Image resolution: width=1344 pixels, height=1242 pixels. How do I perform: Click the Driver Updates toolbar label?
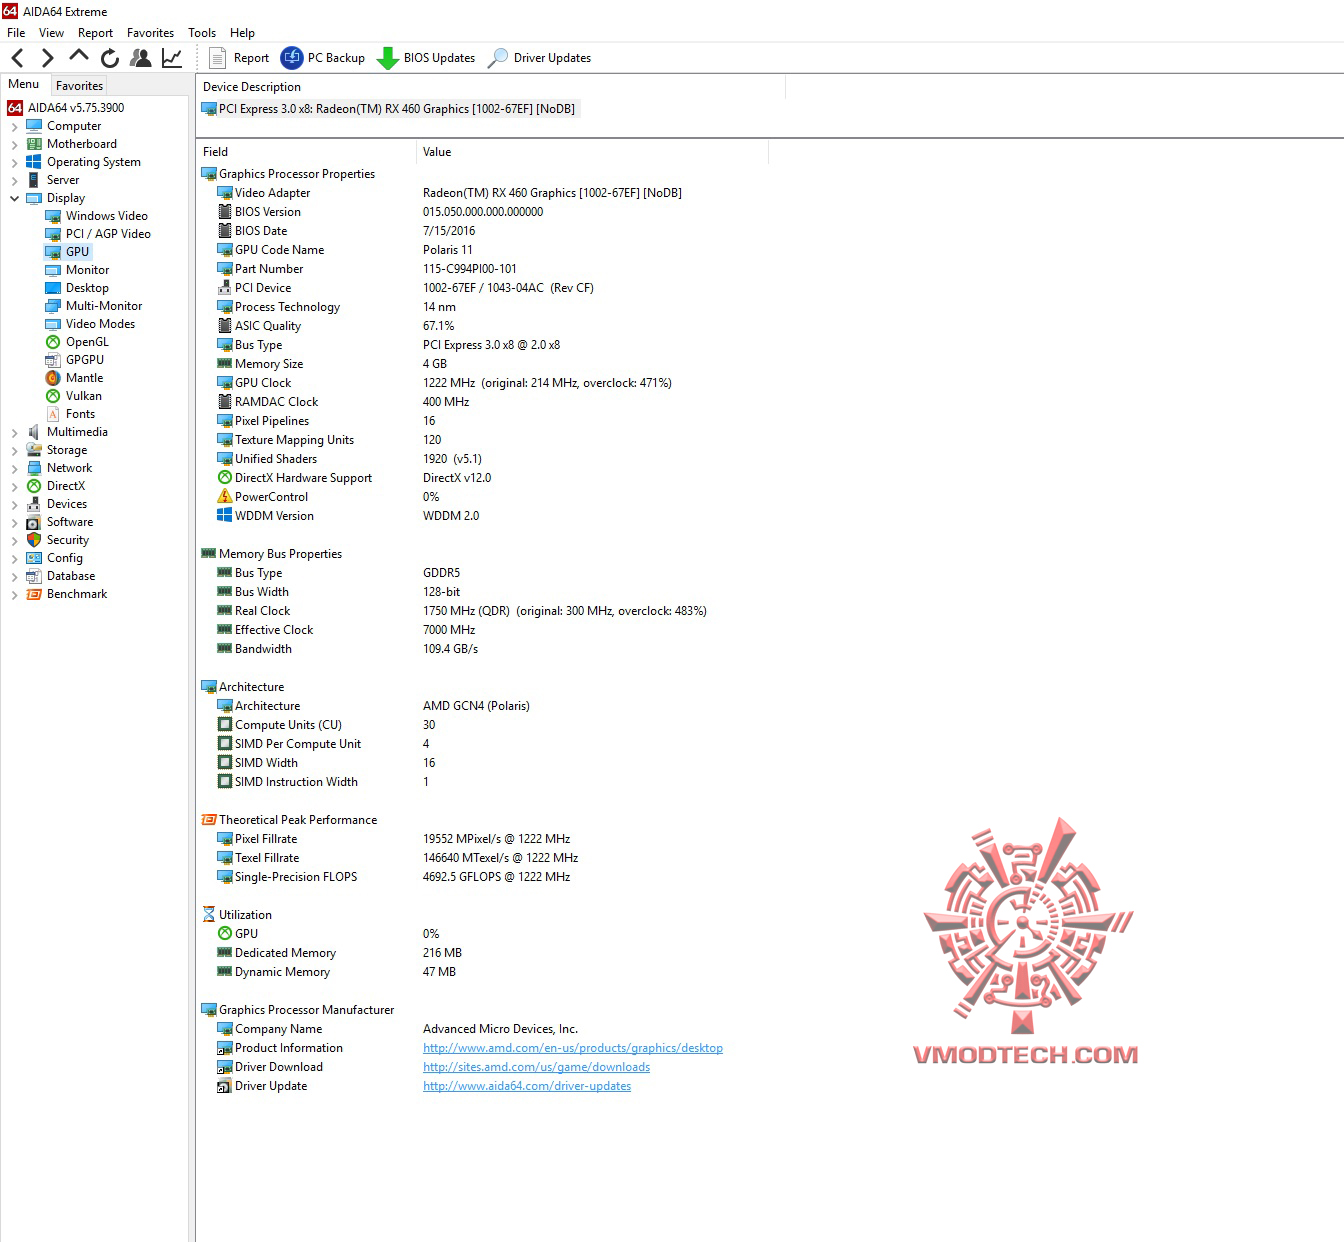coord(552,58)
